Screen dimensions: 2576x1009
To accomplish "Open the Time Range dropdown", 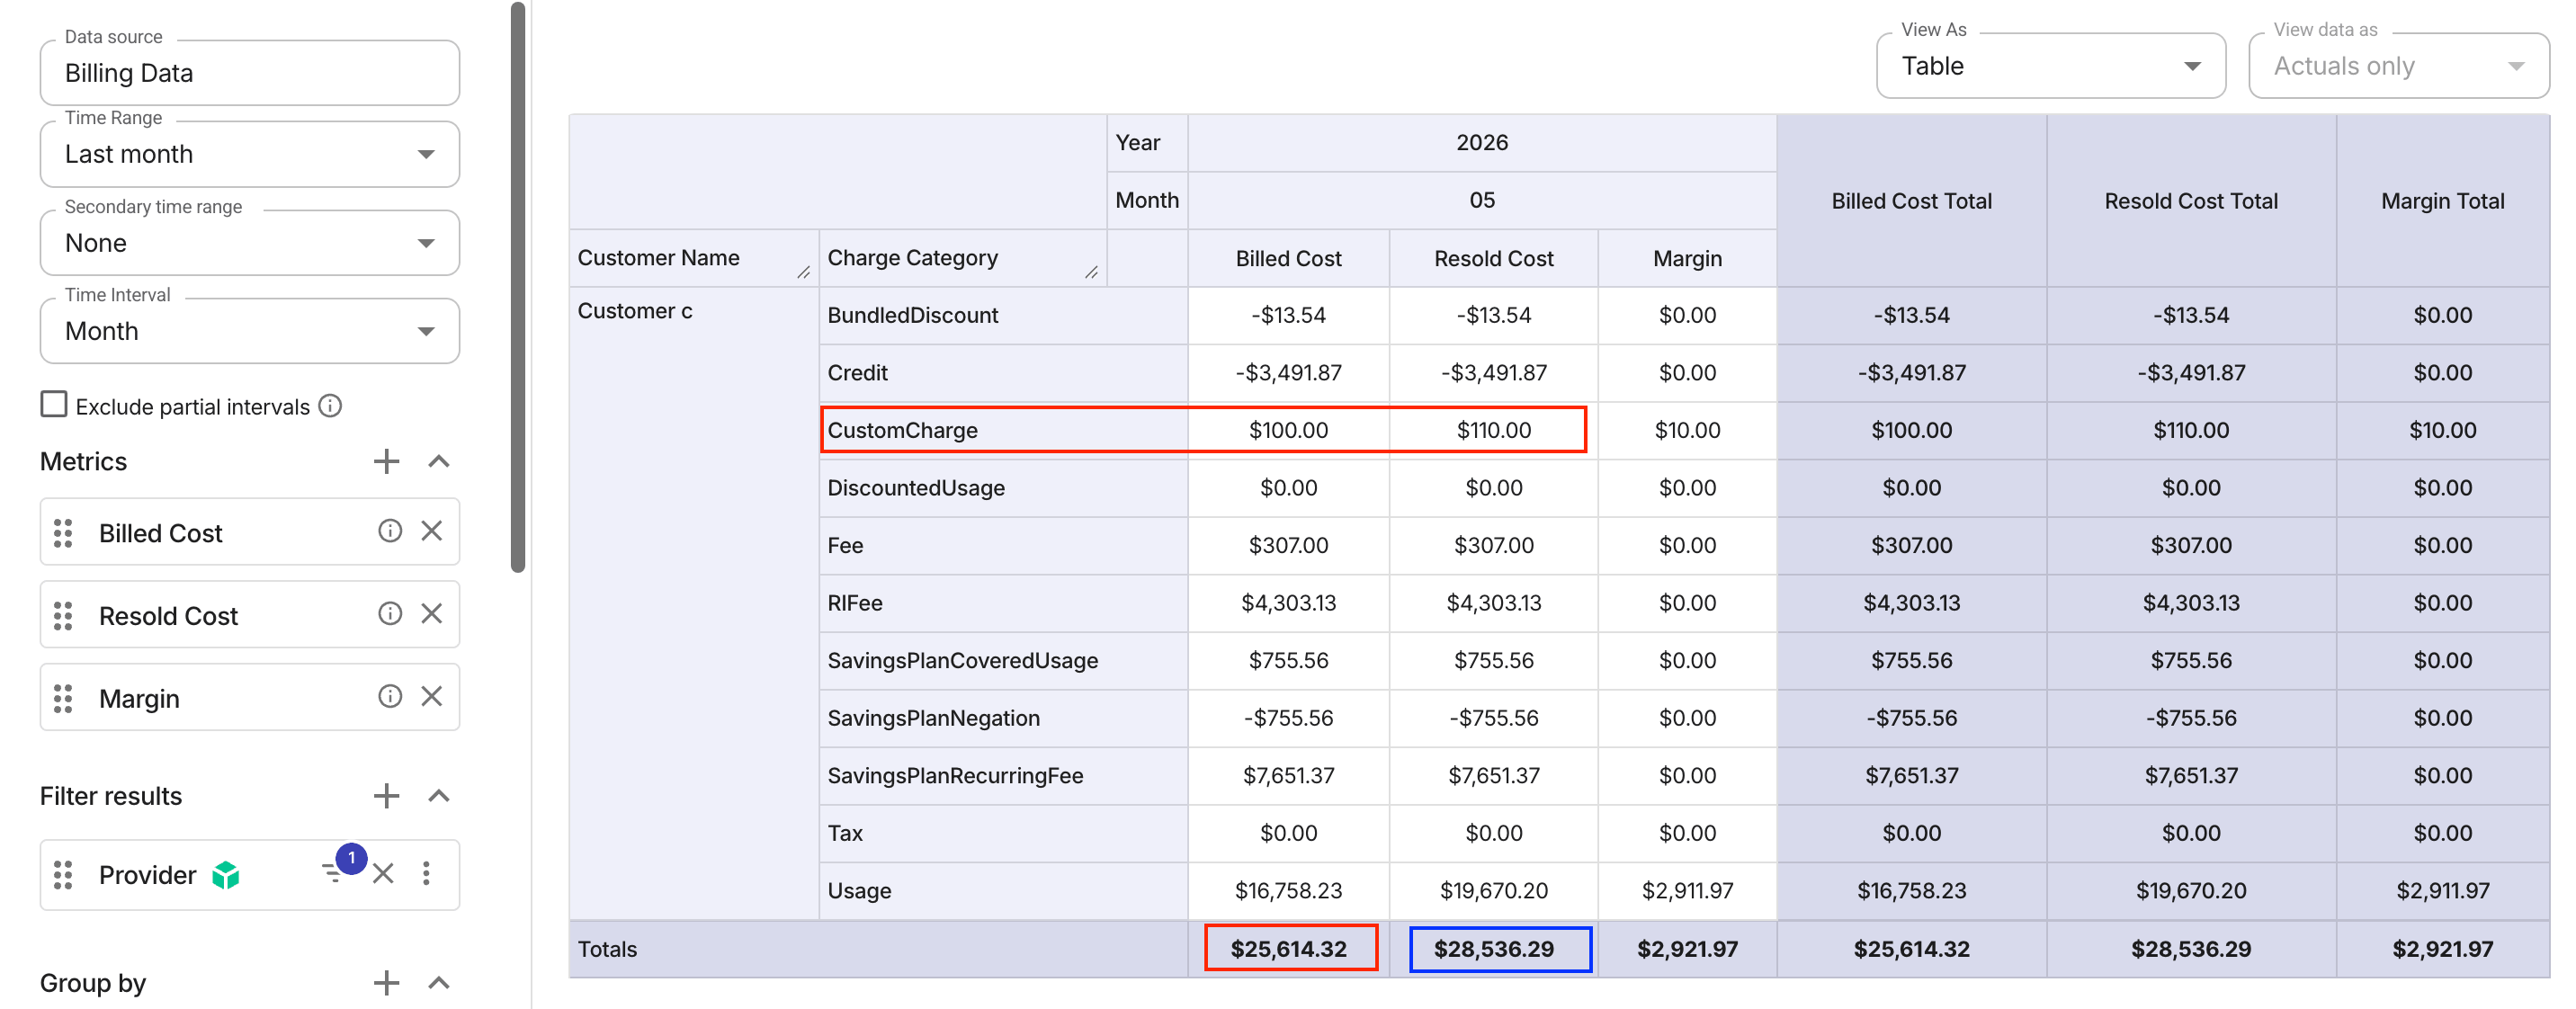I will [250, 154].
